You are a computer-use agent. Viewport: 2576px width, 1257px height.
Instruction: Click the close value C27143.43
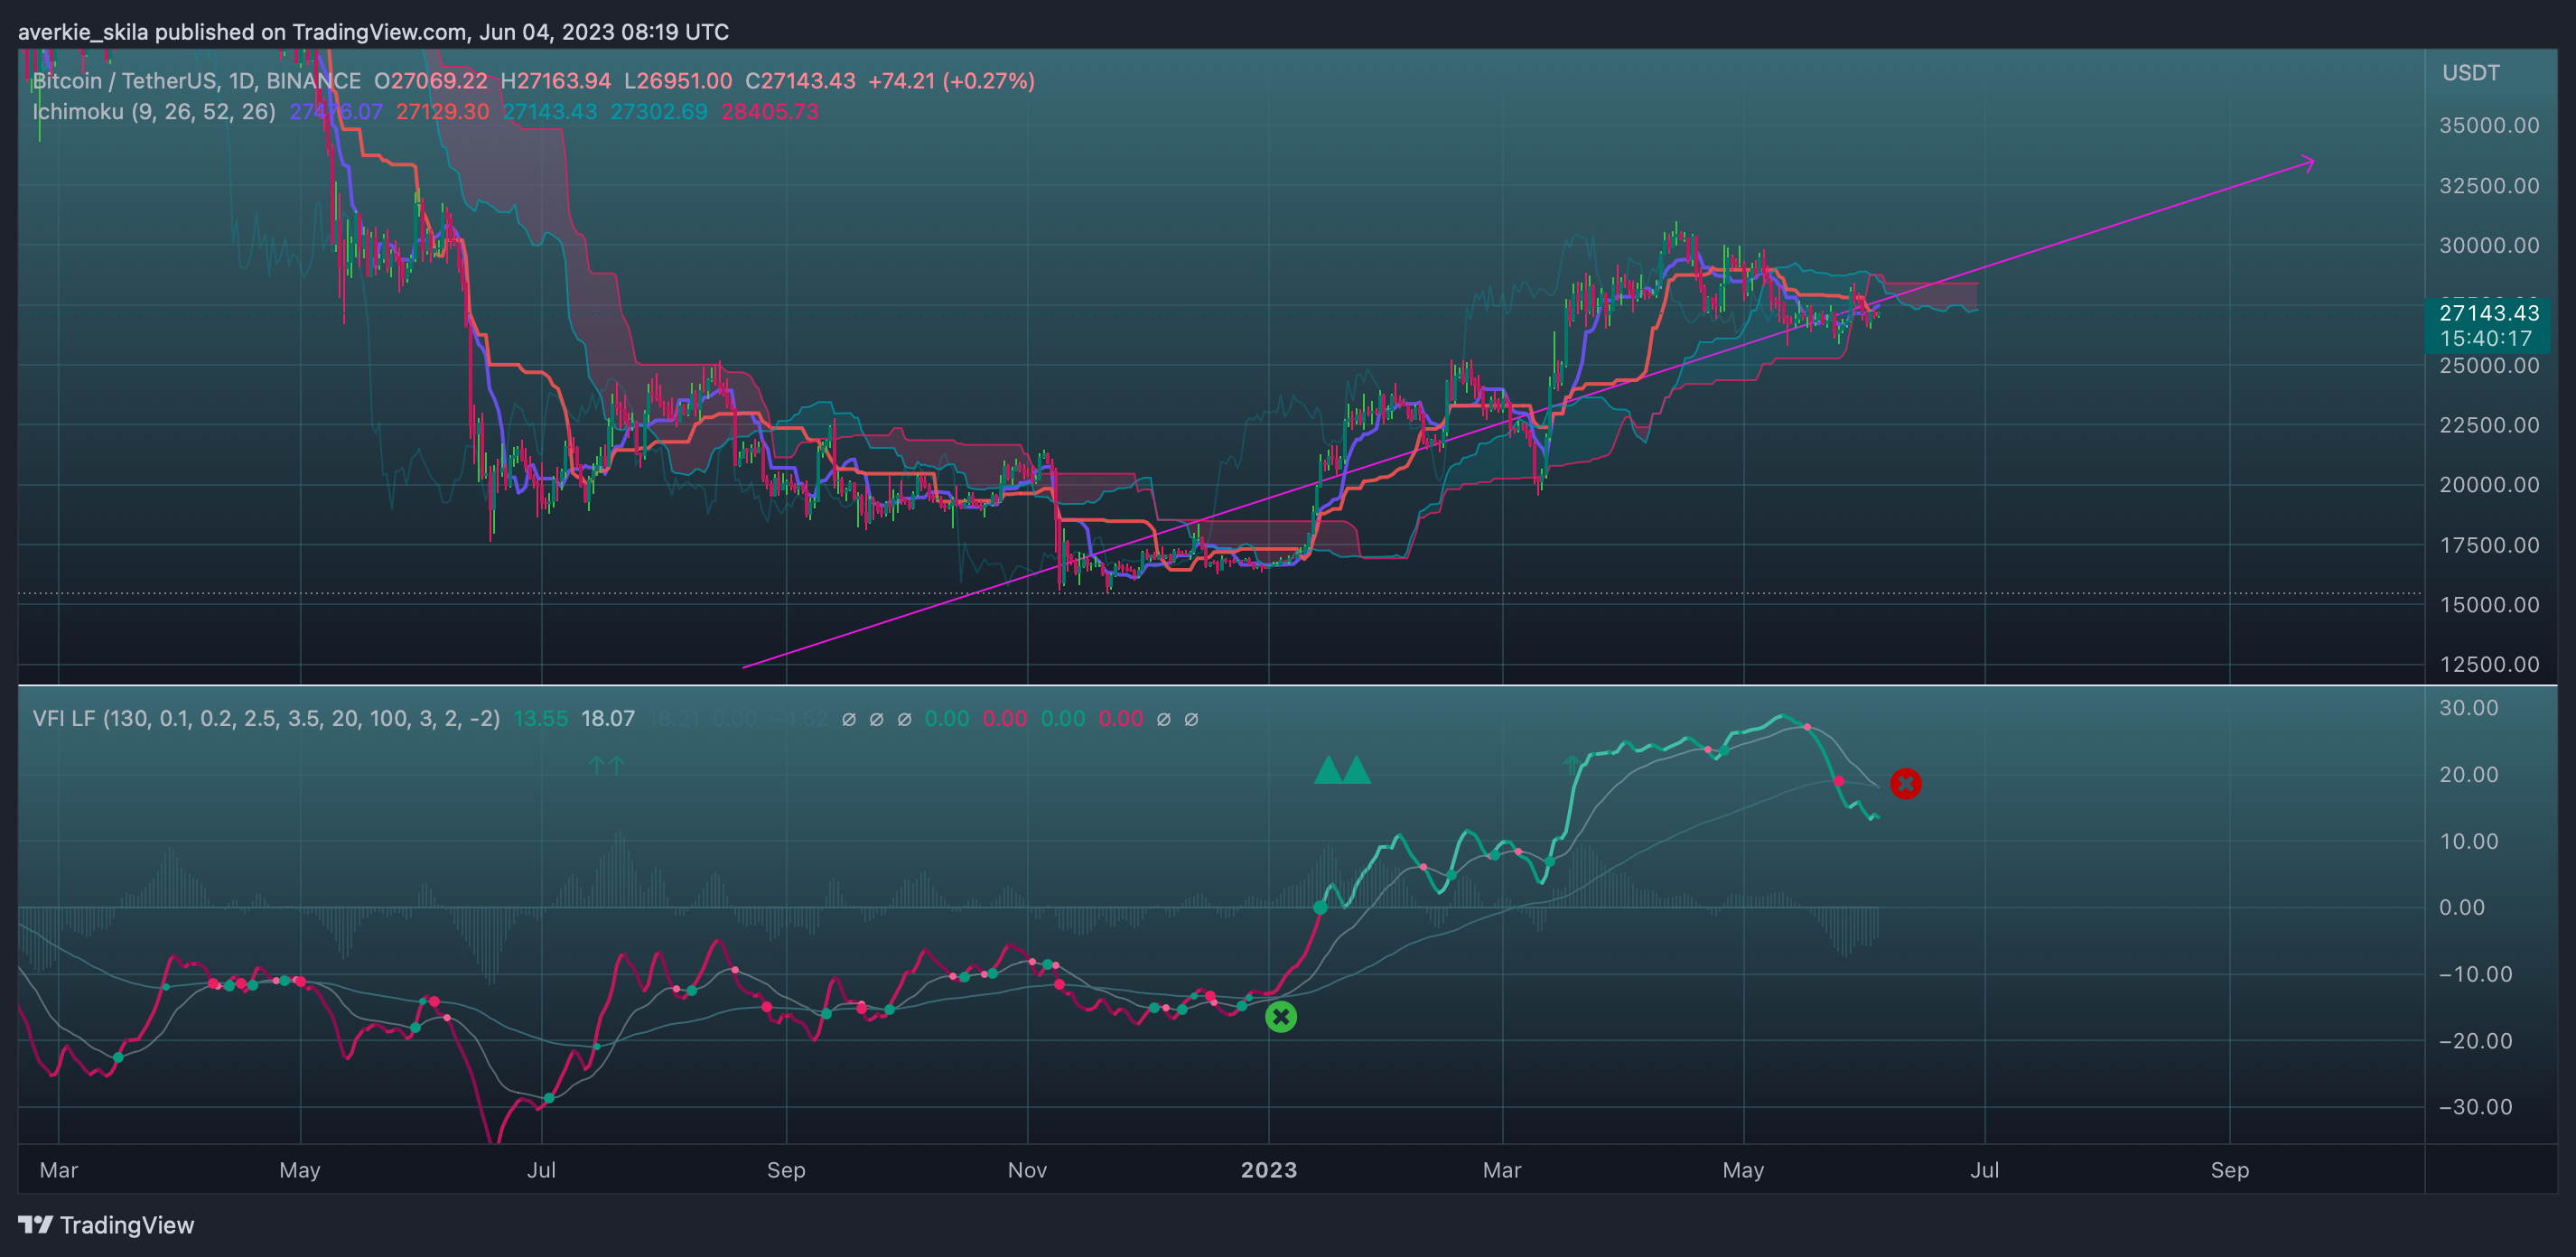(800, 81)
